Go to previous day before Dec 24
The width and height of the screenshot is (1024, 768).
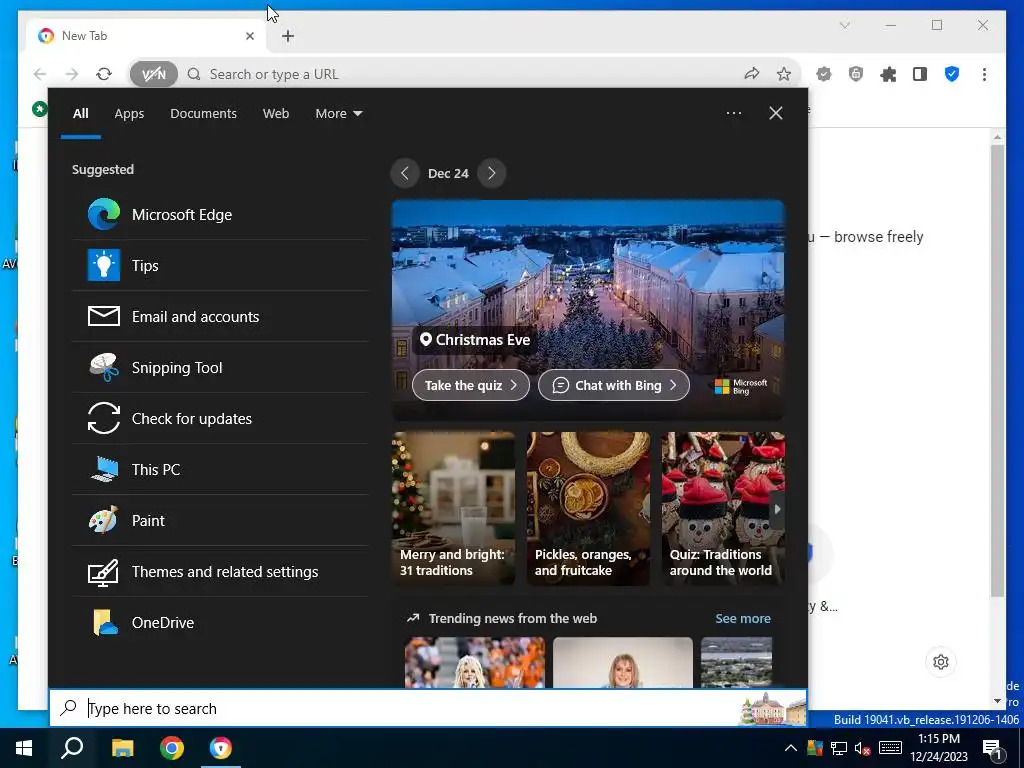405,173
